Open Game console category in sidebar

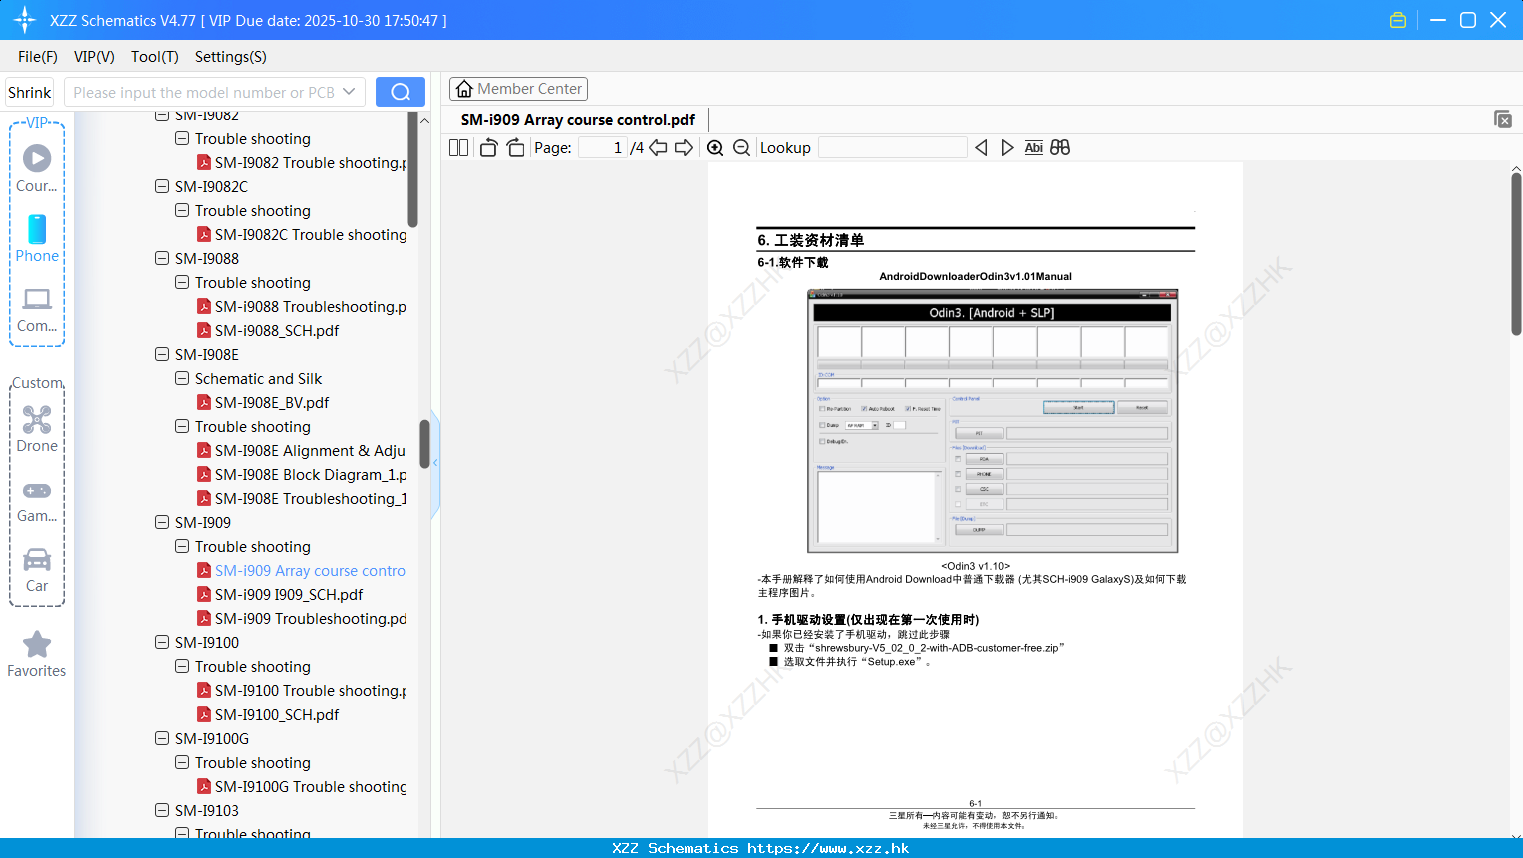pyautogui.click(x=37, y=500)
